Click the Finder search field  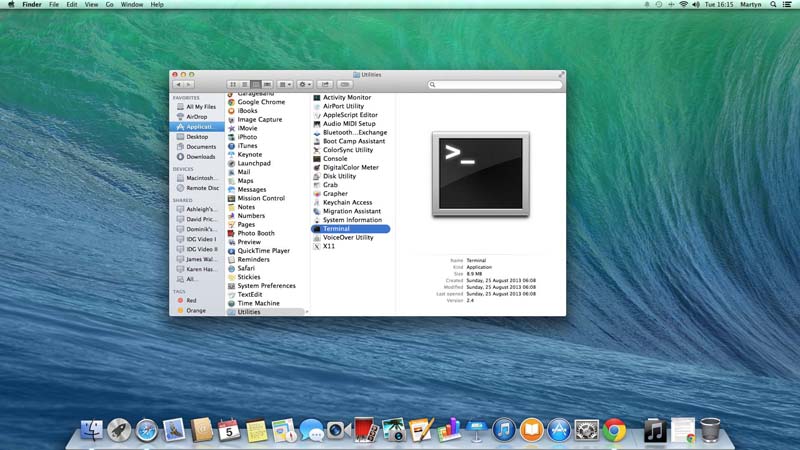495,84
